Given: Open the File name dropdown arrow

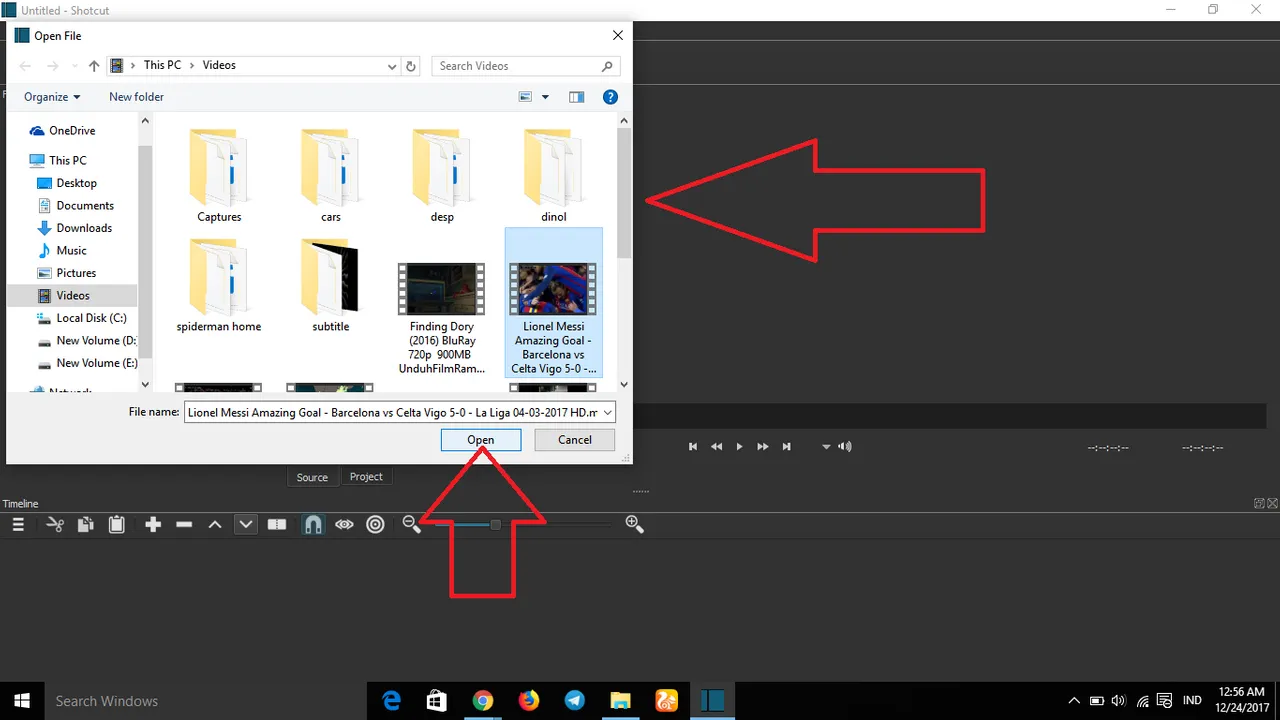Looking at the screenshot, I should [607, 412].
